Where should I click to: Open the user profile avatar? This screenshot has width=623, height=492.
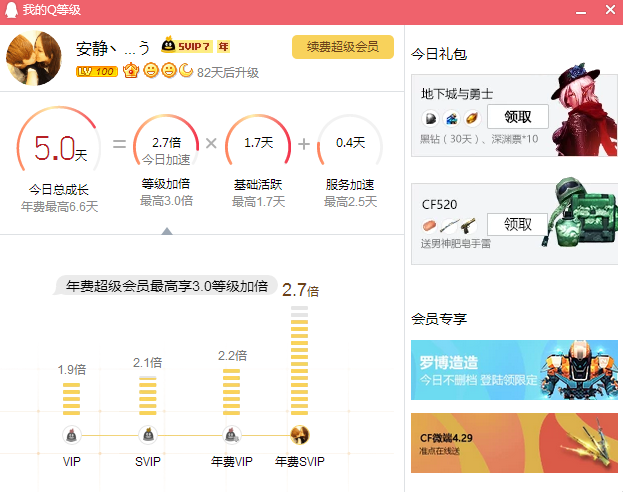click(x=34, y=58)
